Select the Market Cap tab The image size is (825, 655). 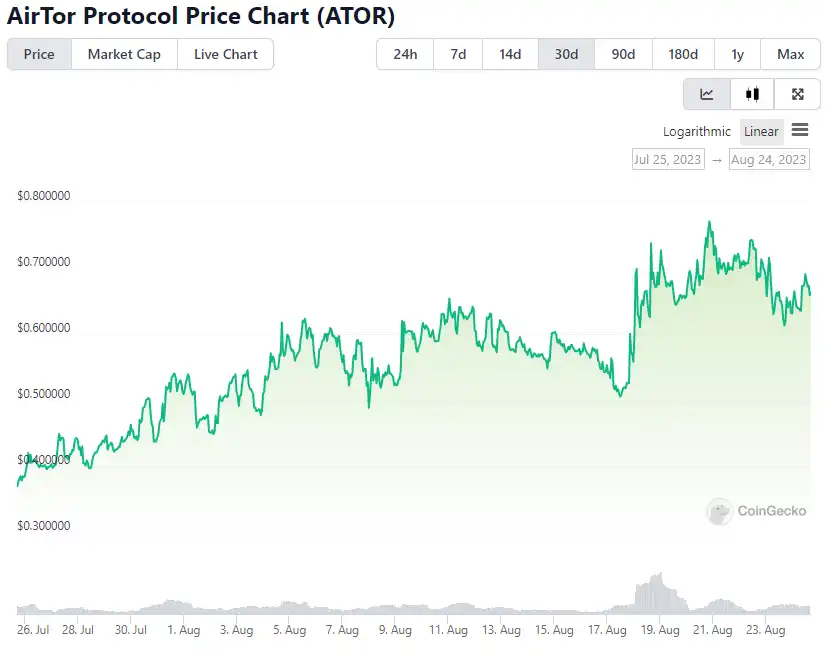(x=124, y=54)
